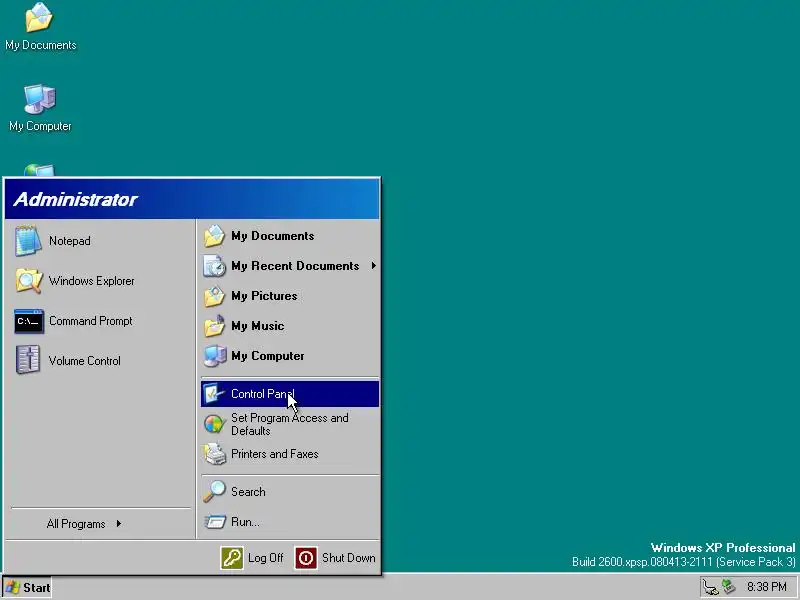Click the My Computer desktop icon label
This screenshot has height=600, width=800.
pyautogui.click(x=40, y=126)
